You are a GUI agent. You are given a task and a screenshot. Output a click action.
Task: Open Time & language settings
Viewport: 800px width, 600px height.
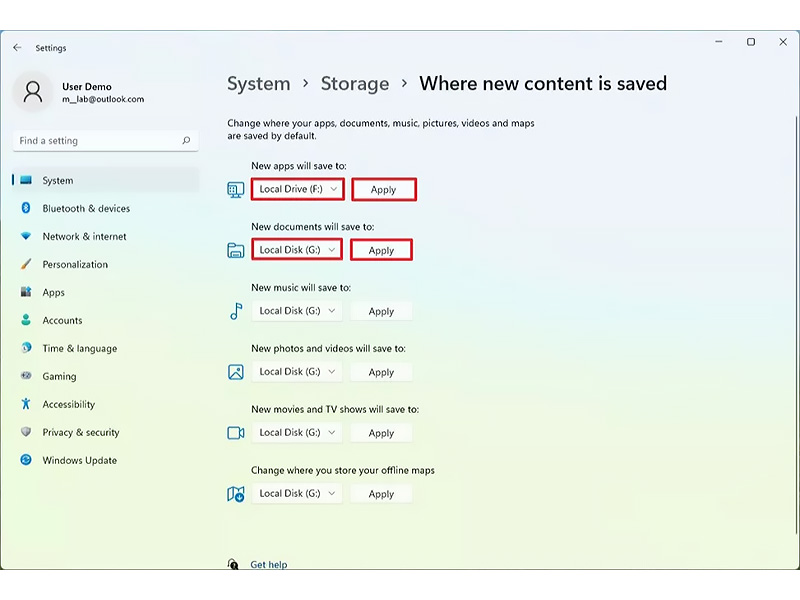click(106, 348)
